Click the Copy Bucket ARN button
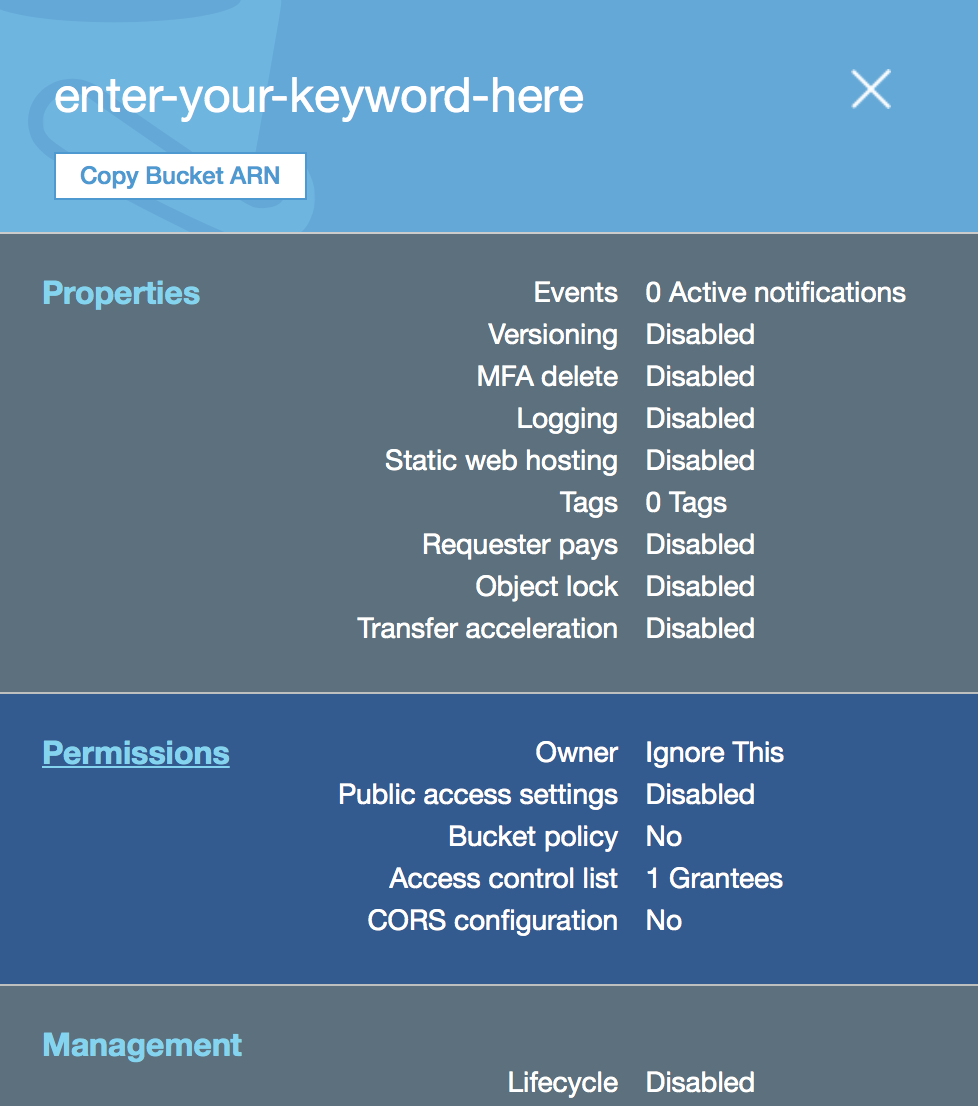 click(181, 176)
